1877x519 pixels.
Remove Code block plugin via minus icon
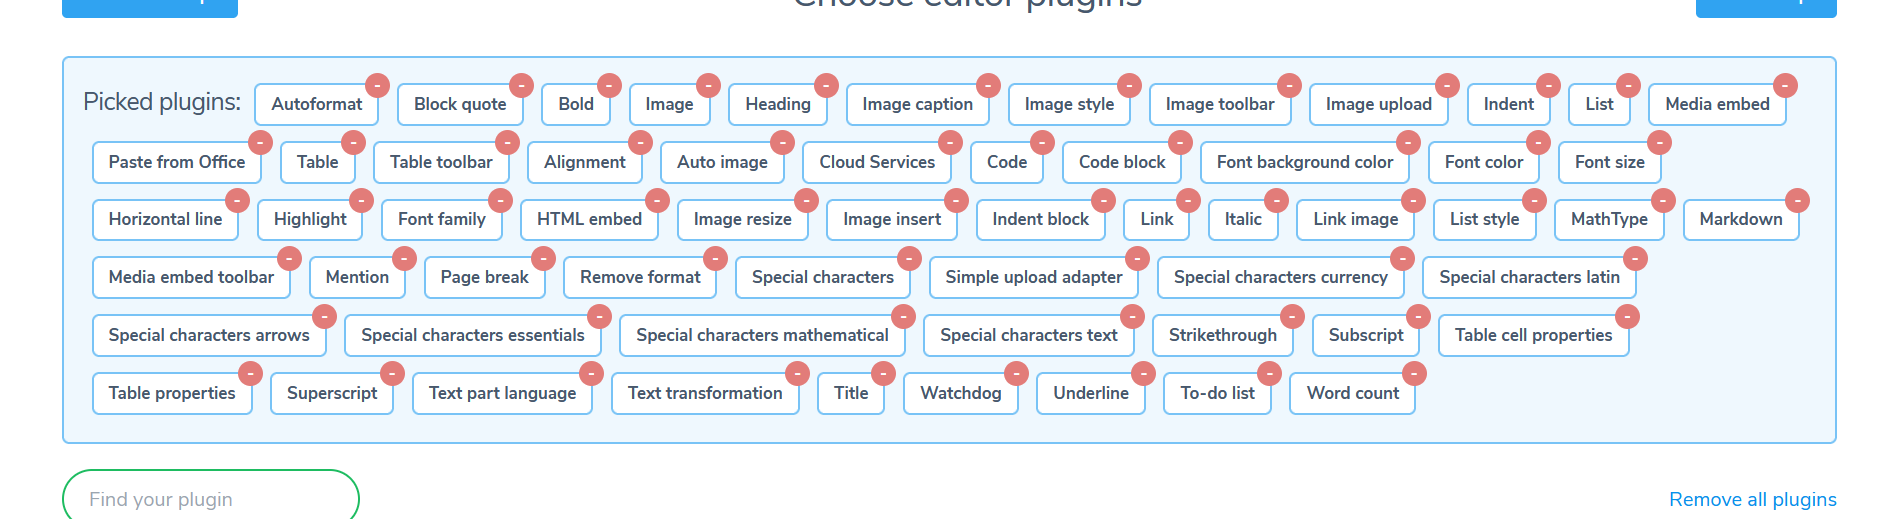tap(1180, 142)
